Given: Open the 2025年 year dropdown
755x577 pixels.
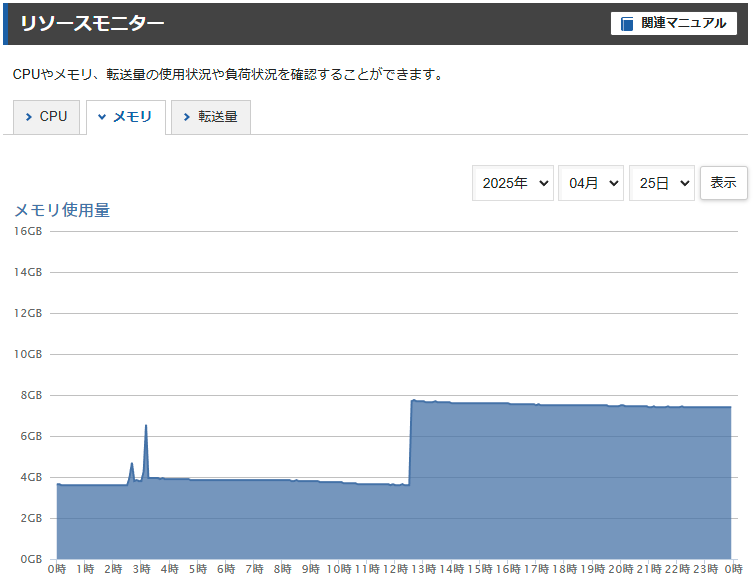Looking at the screenshot, I should pos(513,183).
